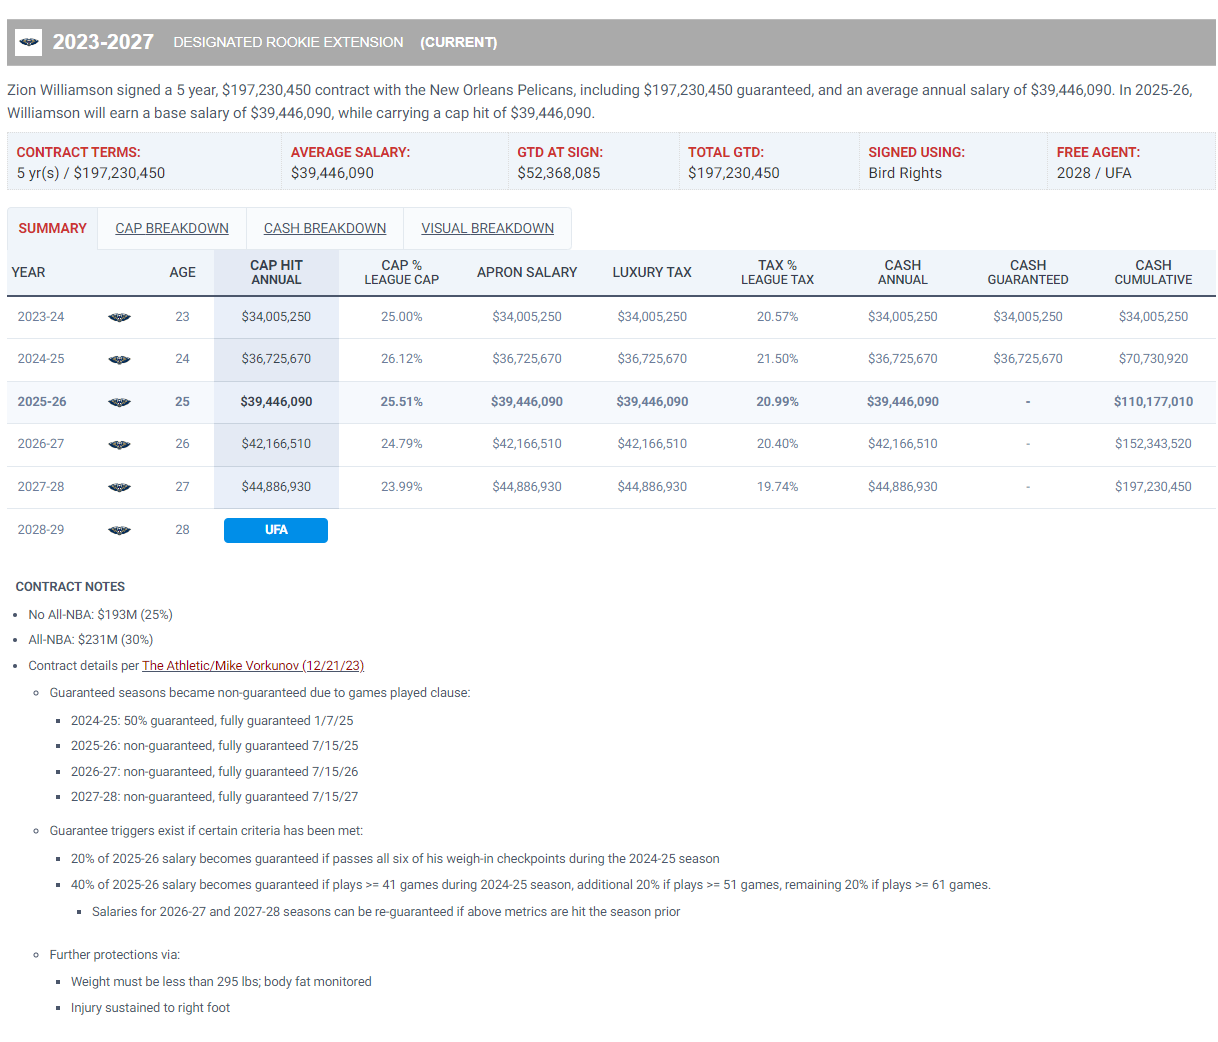Click the 24.79% league cap value
Image resolution: width=1218 pixels, height=1042 pixels.
[x=401, y=444]
